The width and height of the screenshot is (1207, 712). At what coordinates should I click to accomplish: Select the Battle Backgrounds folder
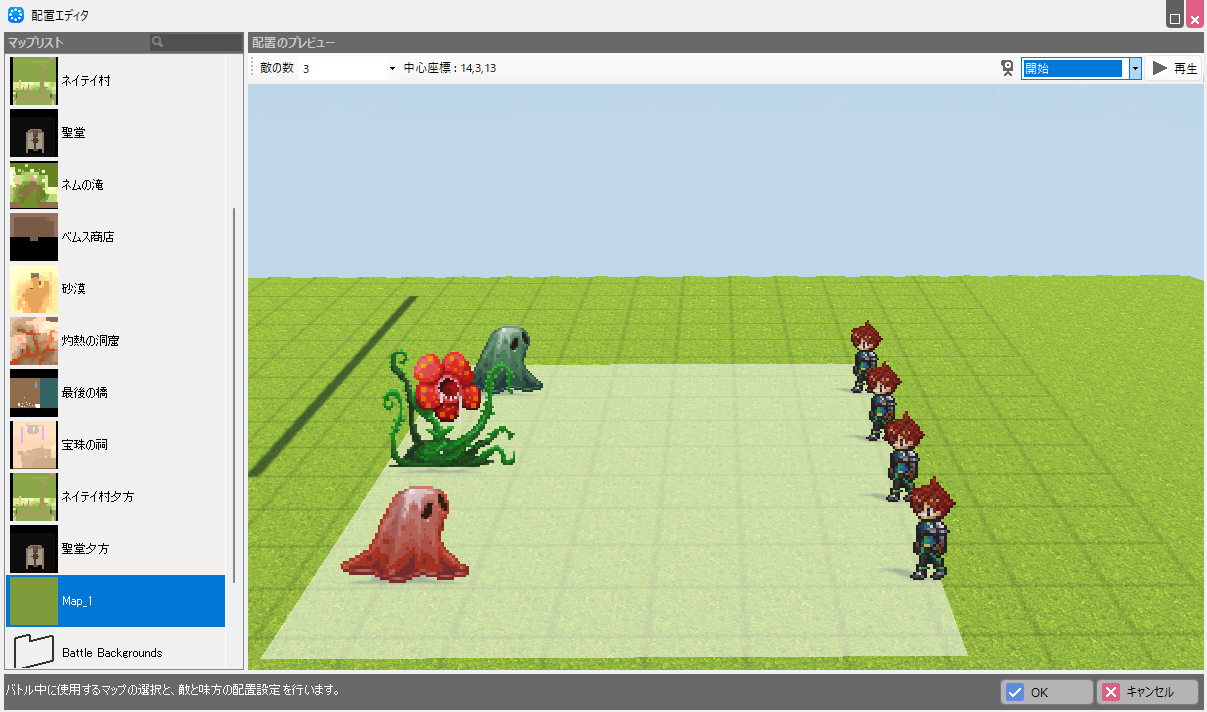[111, 652]
